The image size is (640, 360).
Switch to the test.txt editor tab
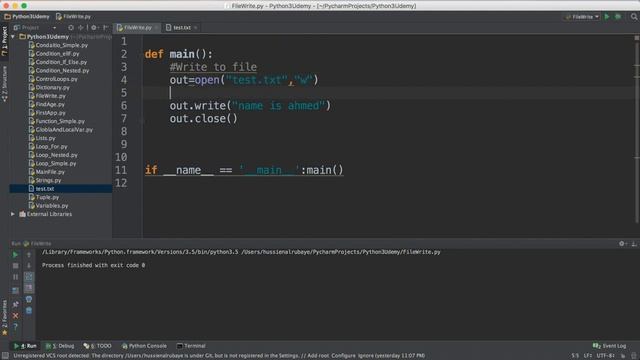(182, 28)
